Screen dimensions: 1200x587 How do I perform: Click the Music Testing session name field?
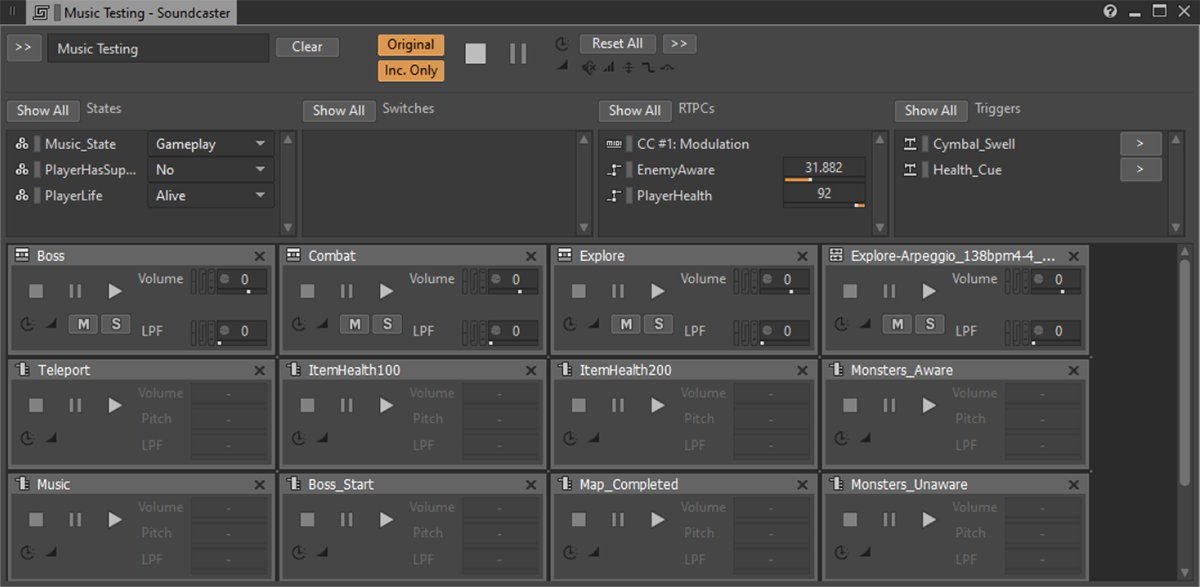point(158,49)
